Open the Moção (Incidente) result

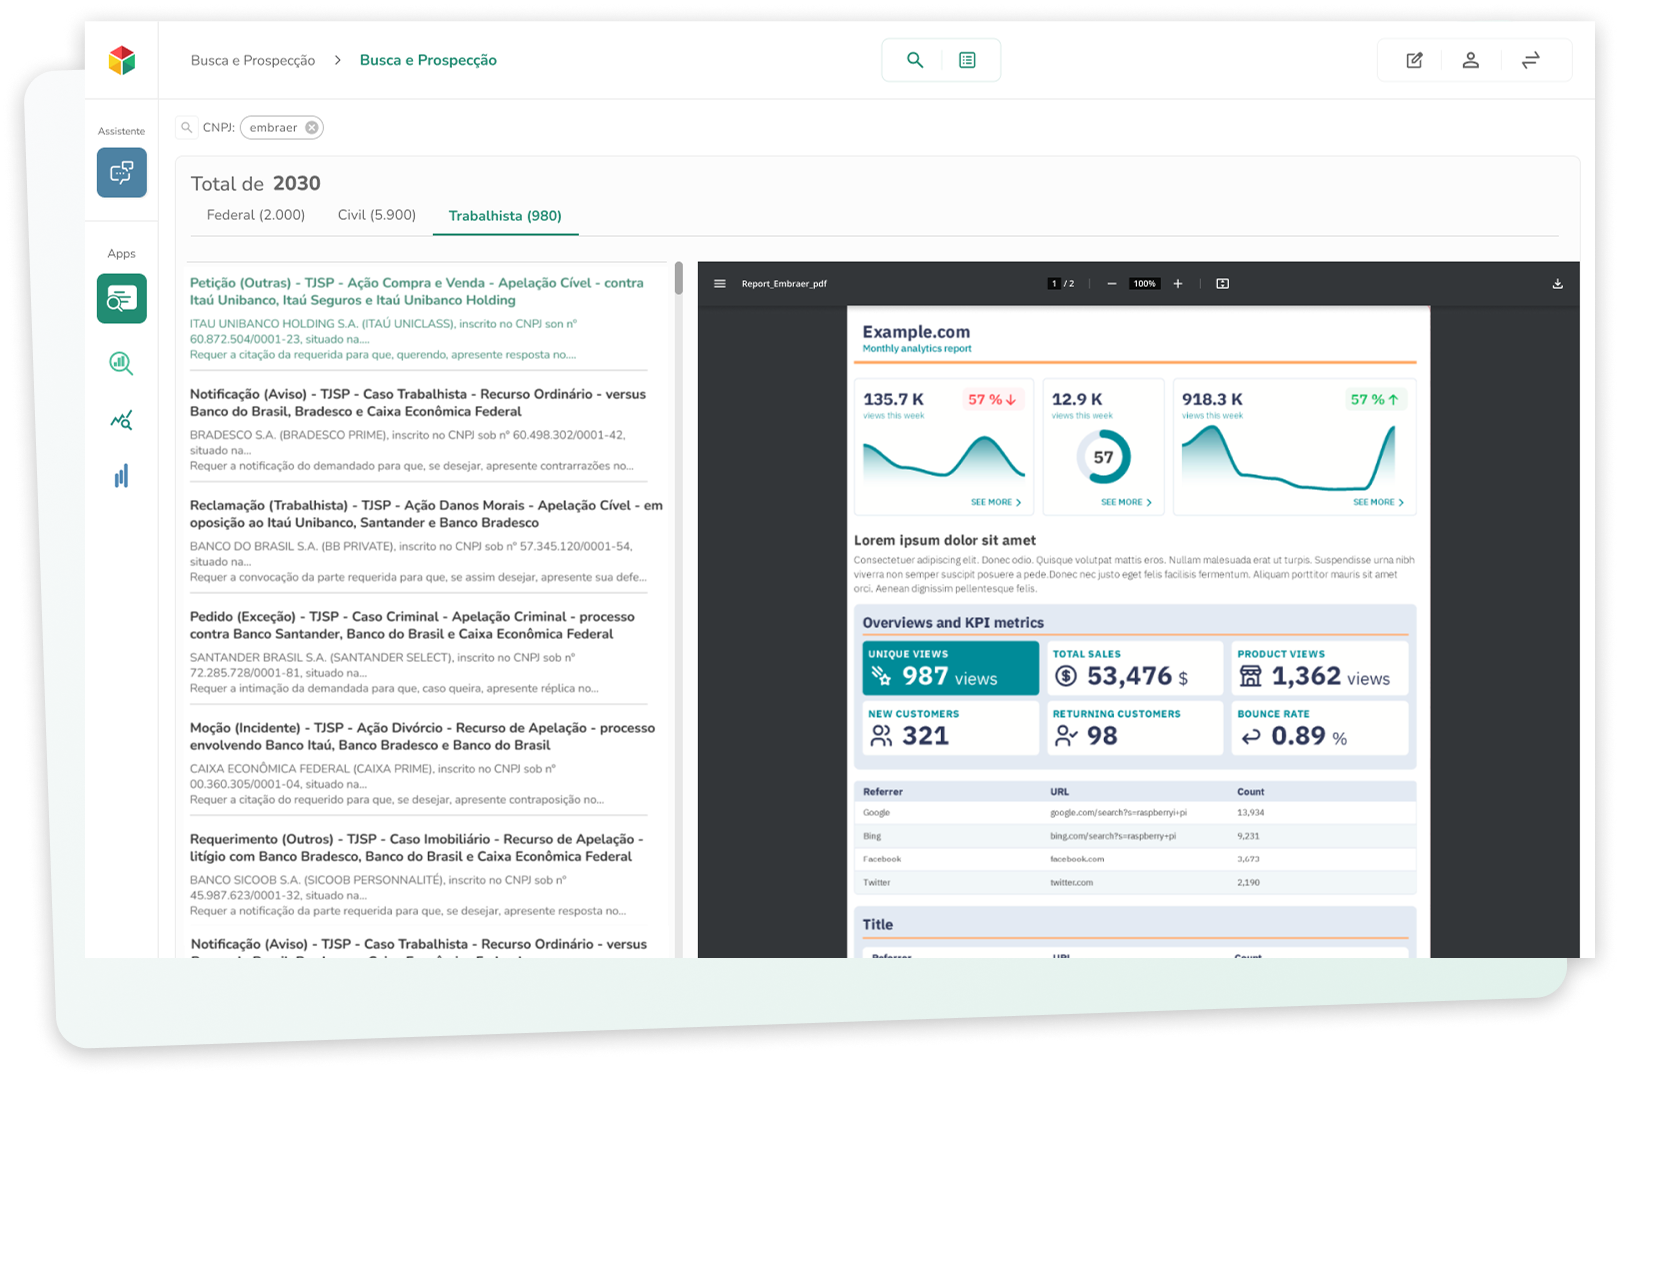click(x=425, y=763)
